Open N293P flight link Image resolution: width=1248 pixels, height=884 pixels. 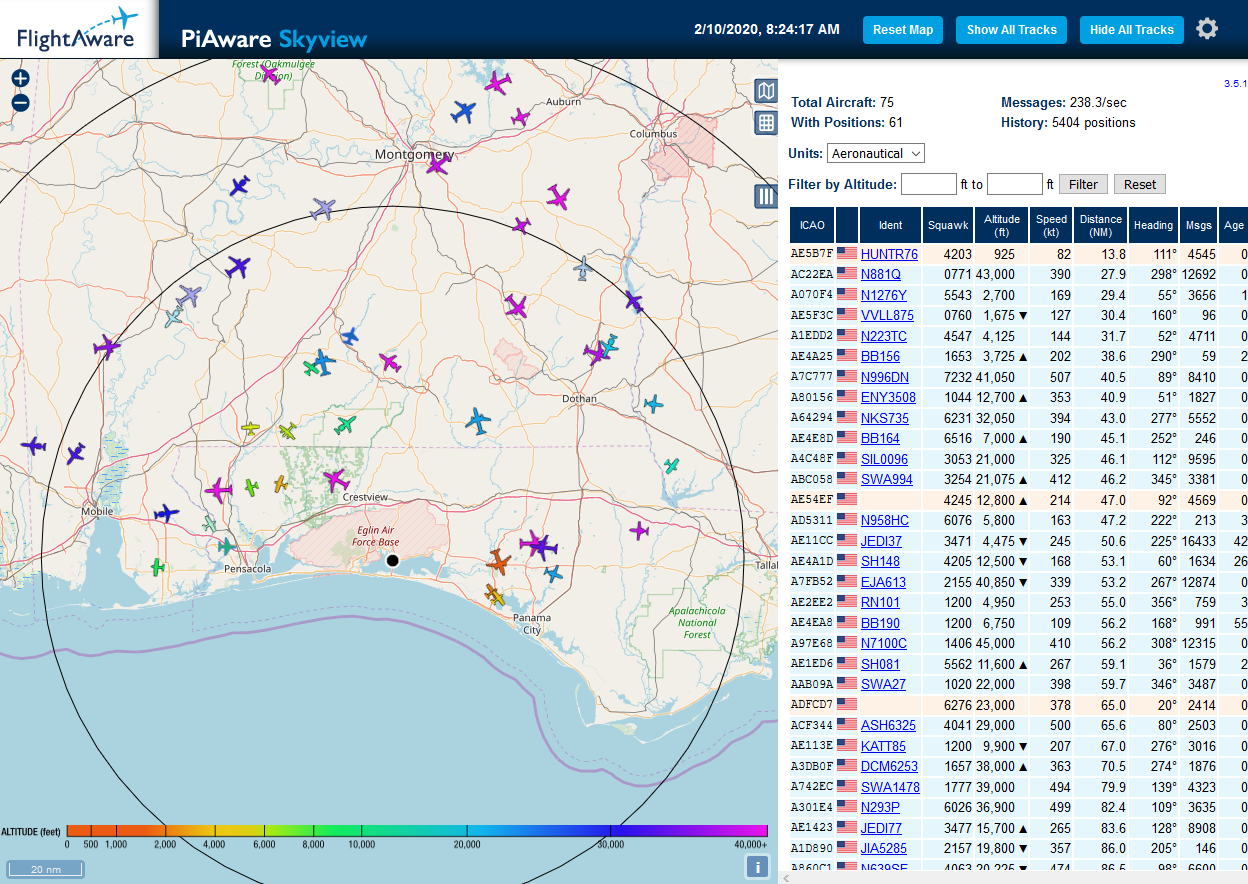point(880,808)
